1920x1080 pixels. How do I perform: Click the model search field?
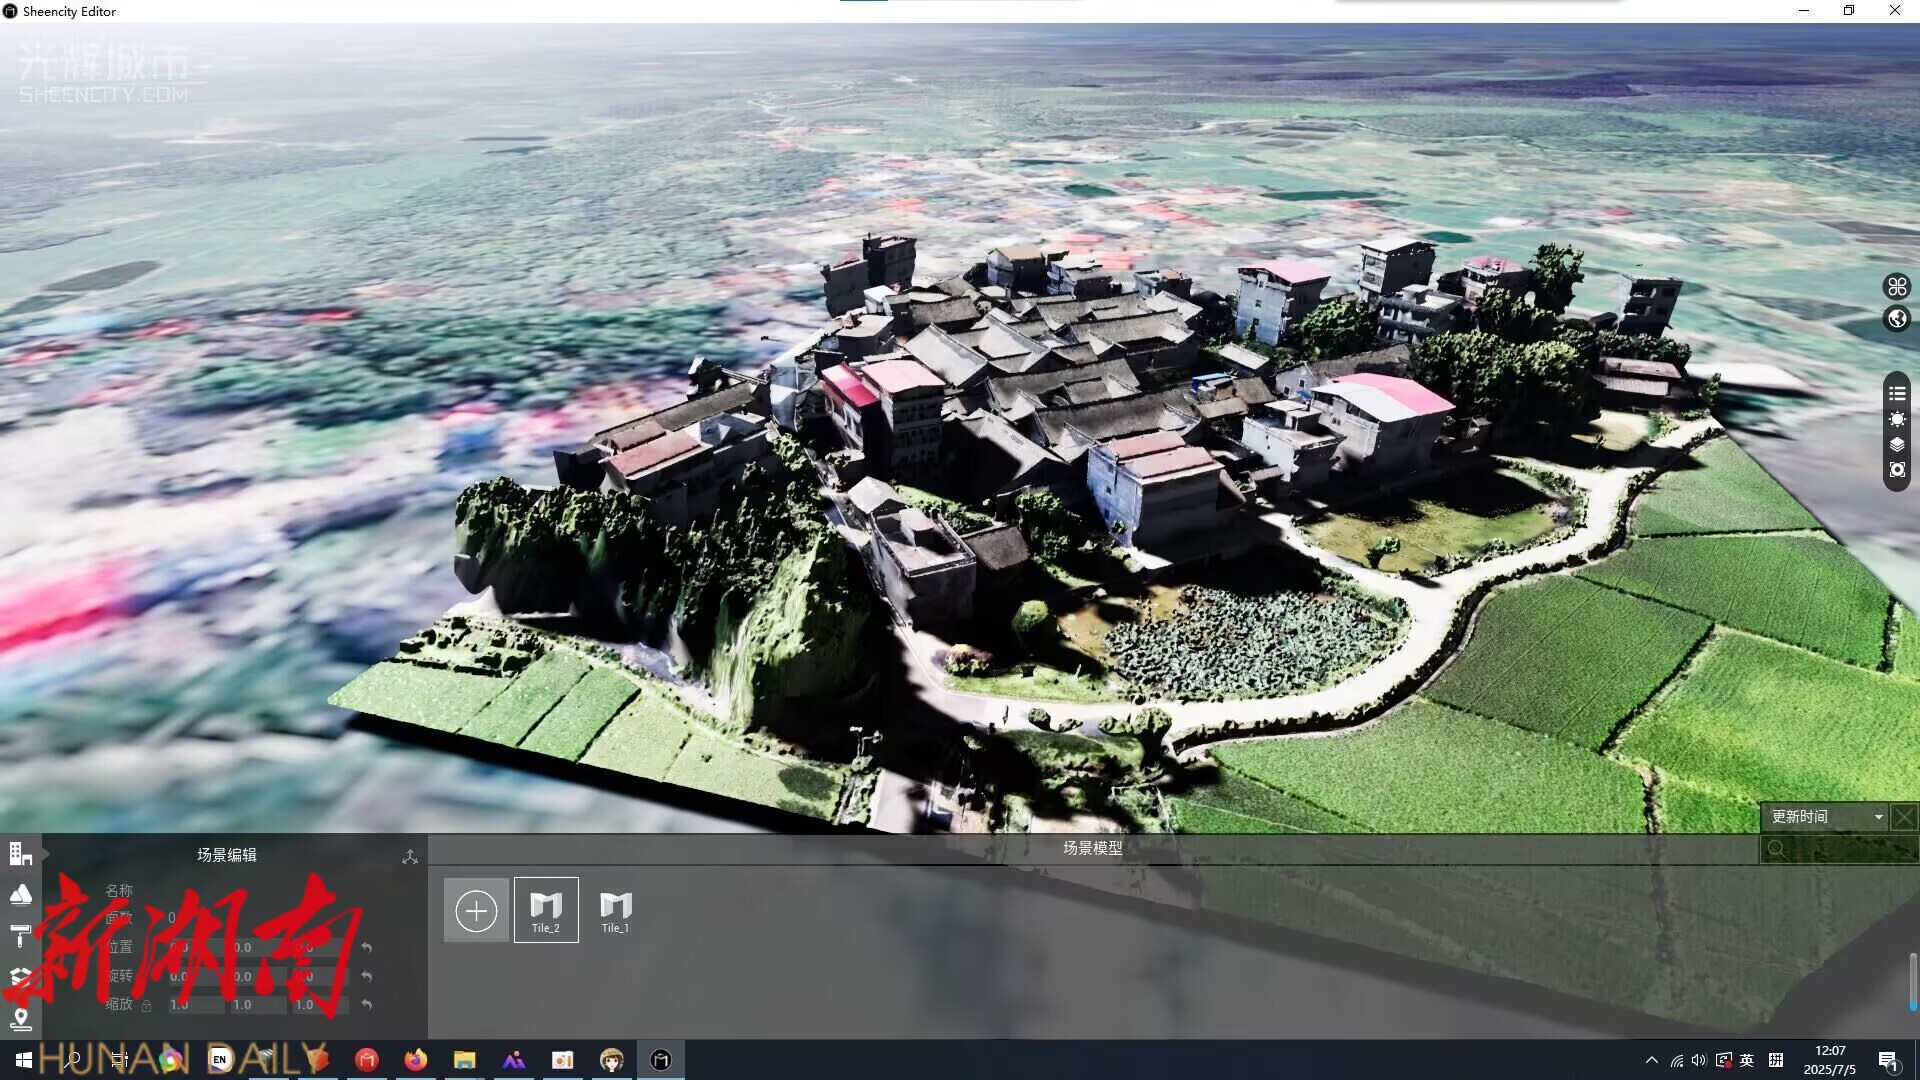(x=1840, y=849)
